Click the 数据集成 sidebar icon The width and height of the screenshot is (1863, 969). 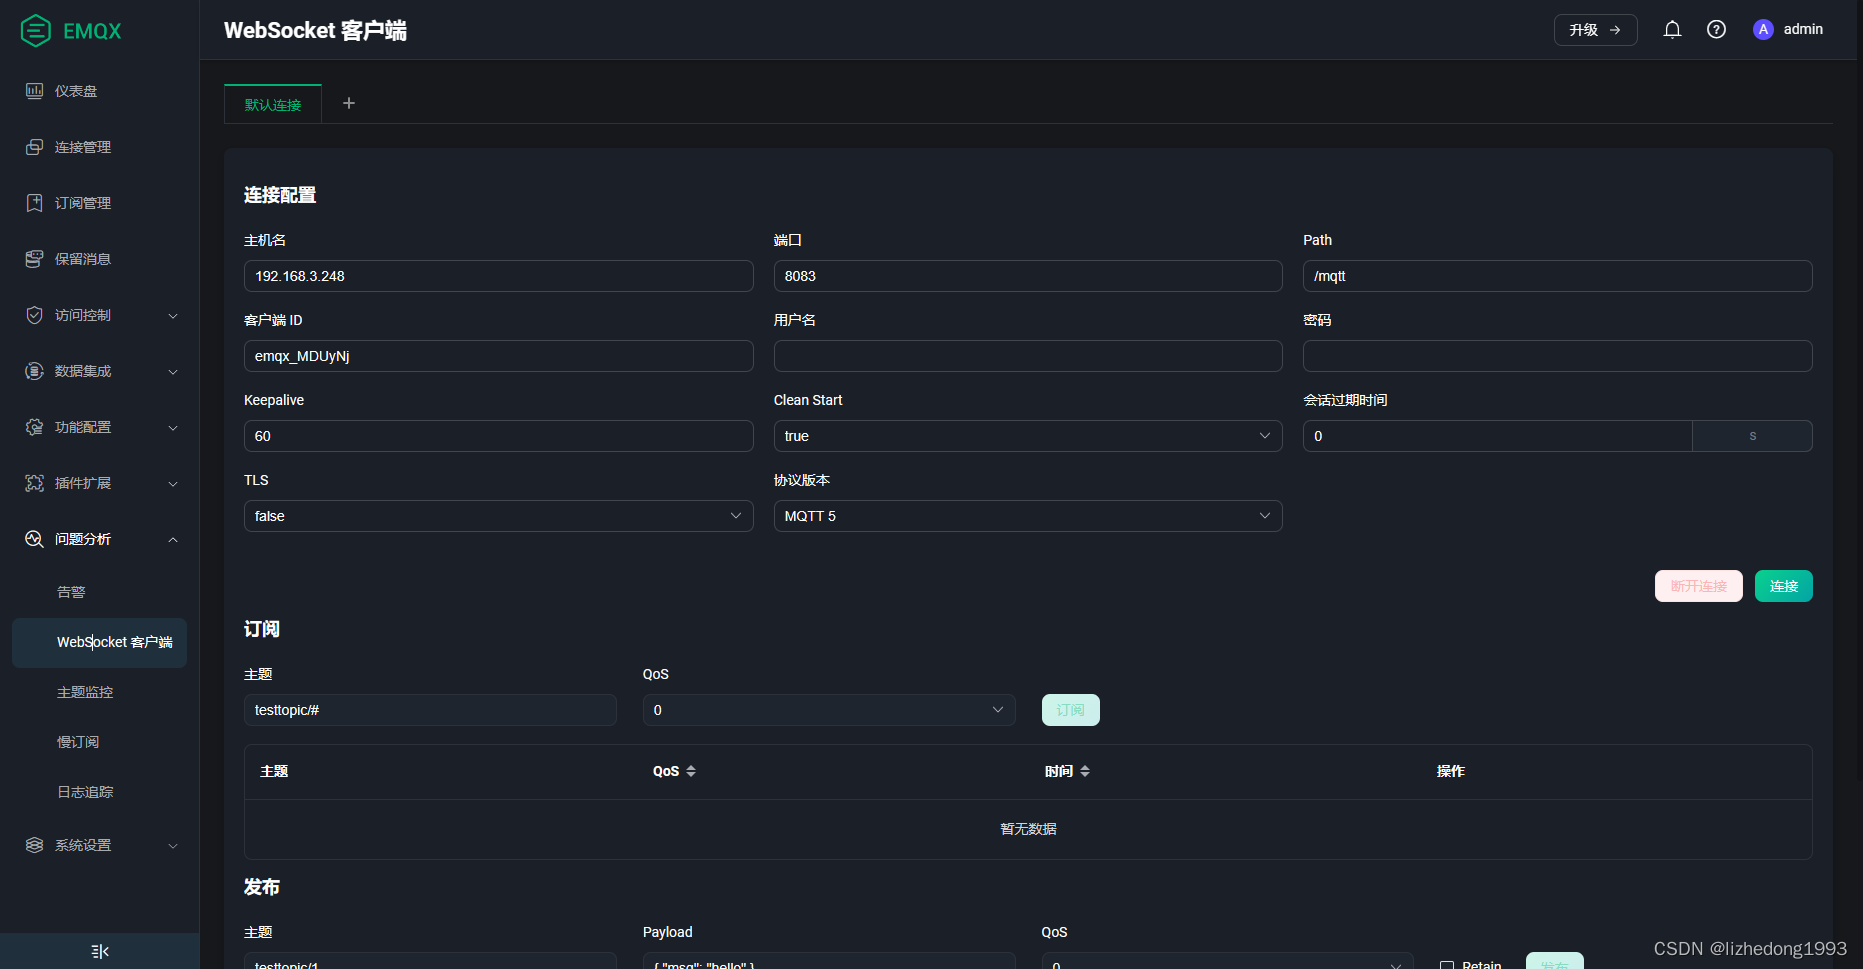pyautogui.click(x=34, y=371)
